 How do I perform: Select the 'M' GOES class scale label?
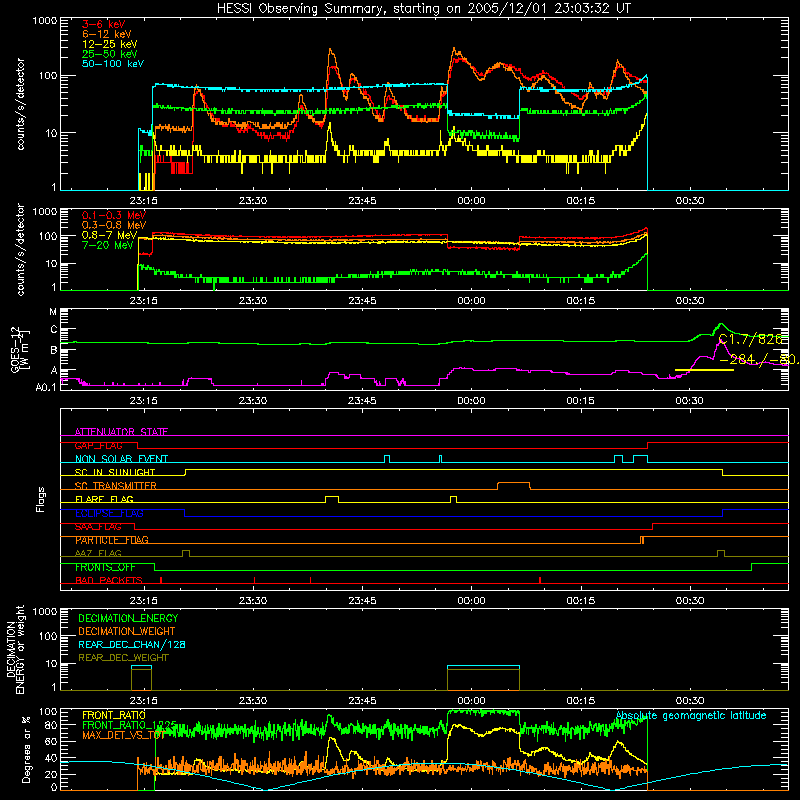tap(53, 312)
